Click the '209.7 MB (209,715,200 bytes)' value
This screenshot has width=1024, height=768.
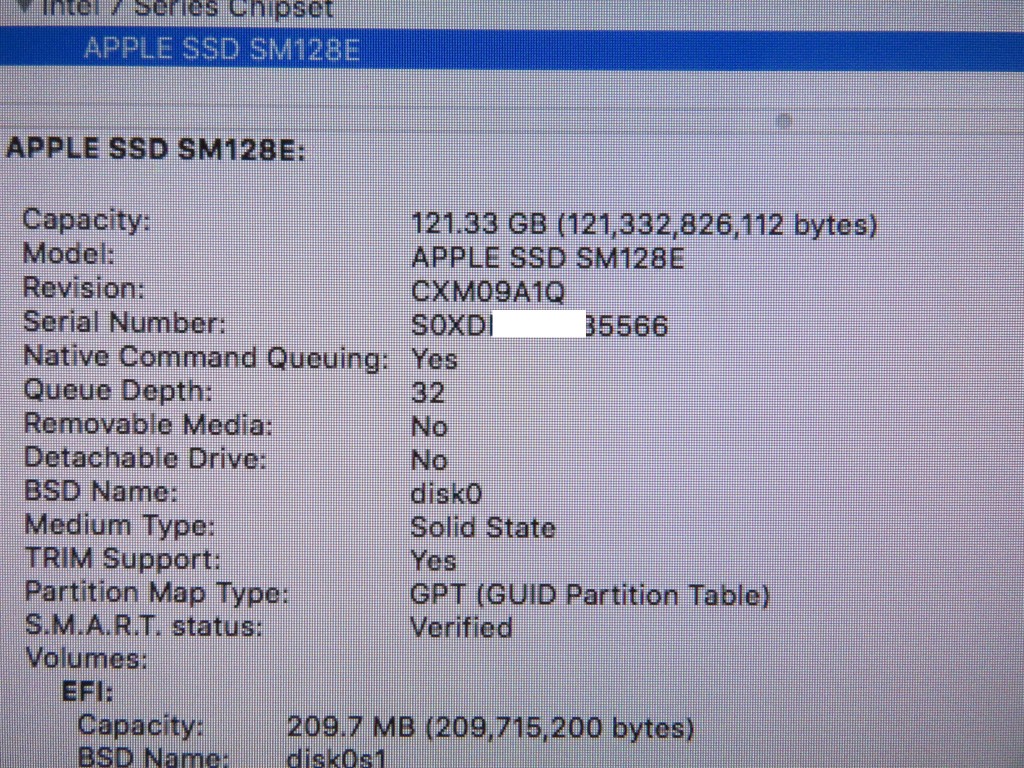pos(490,727)
